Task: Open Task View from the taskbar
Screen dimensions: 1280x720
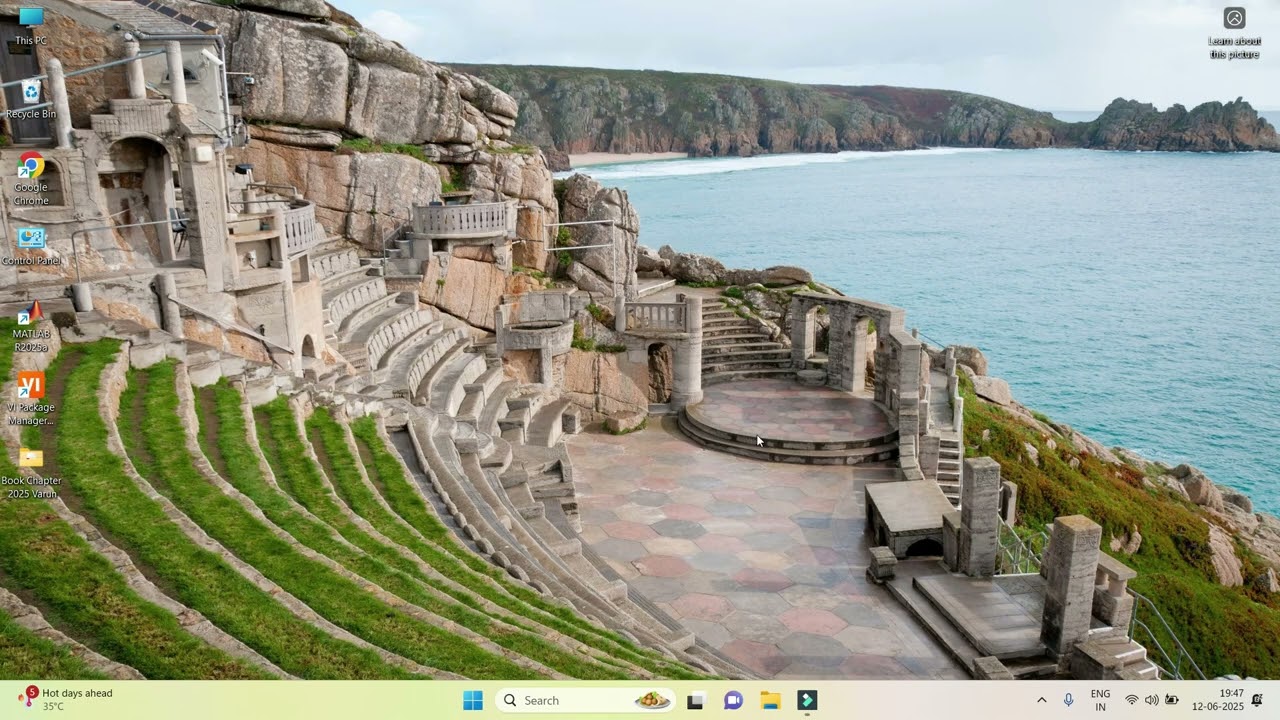Action: (x=695, y=700)
